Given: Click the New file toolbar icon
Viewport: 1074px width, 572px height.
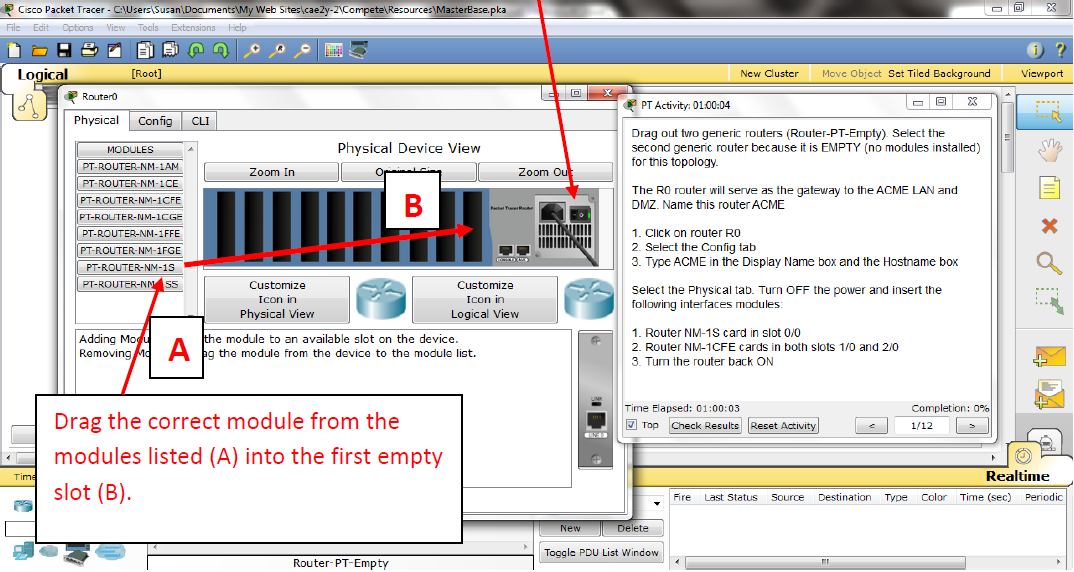Looking at the screenshot, I should (14, 50).
